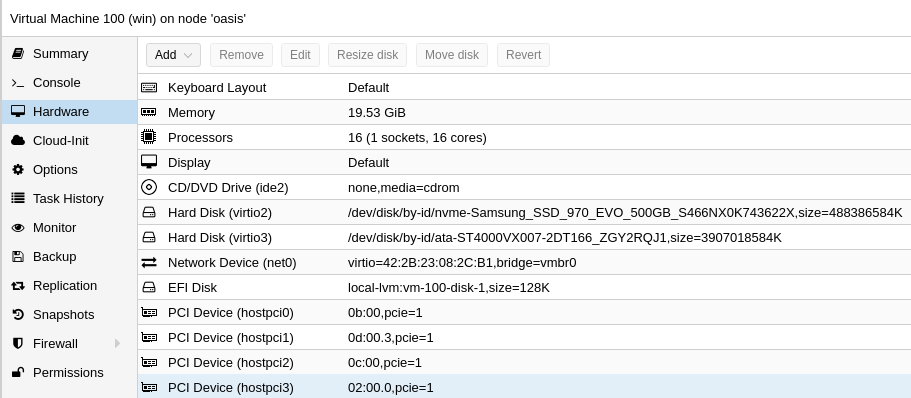This screenshot has width=911, height=398.
Task: Open the Snapshots history icon
Action: (18, 314)
